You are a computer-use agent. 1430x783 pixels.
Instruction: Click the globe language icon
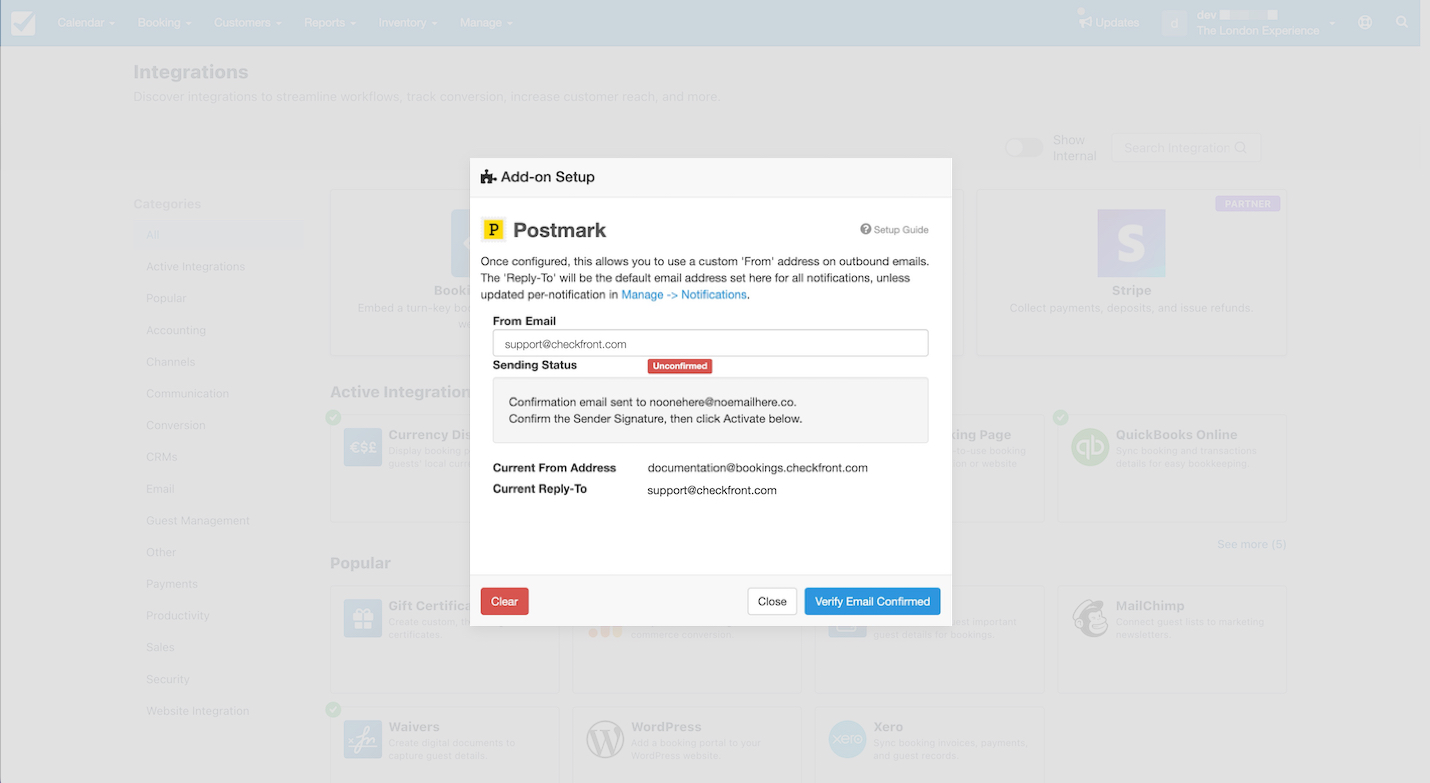[x=1366, y=22]
